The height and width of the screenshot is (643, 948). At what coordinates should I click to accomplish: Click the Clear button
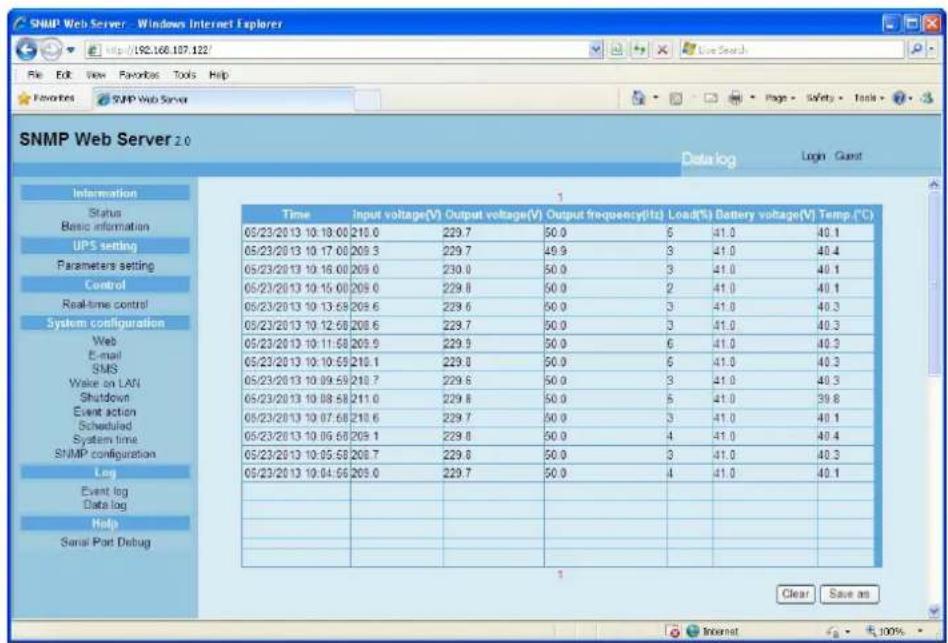pos(795,594)
